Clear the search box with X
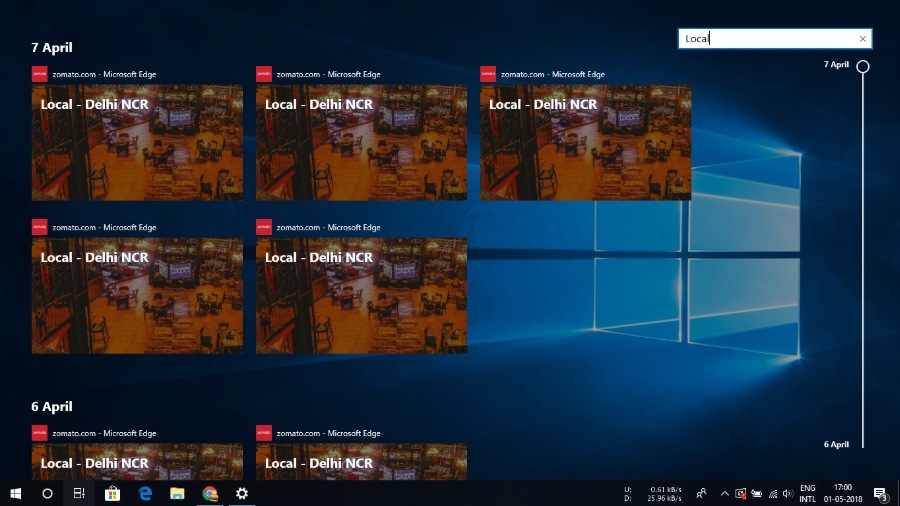The height and width of the screenshot is (506, 900). point(863,39)
